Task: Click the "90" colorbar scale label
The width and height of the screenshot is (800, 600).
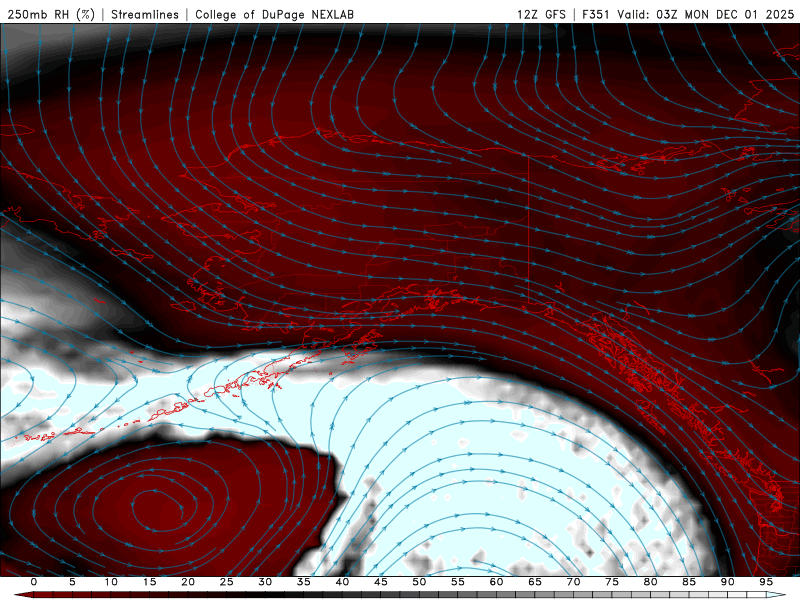Action: click(728, 582)
